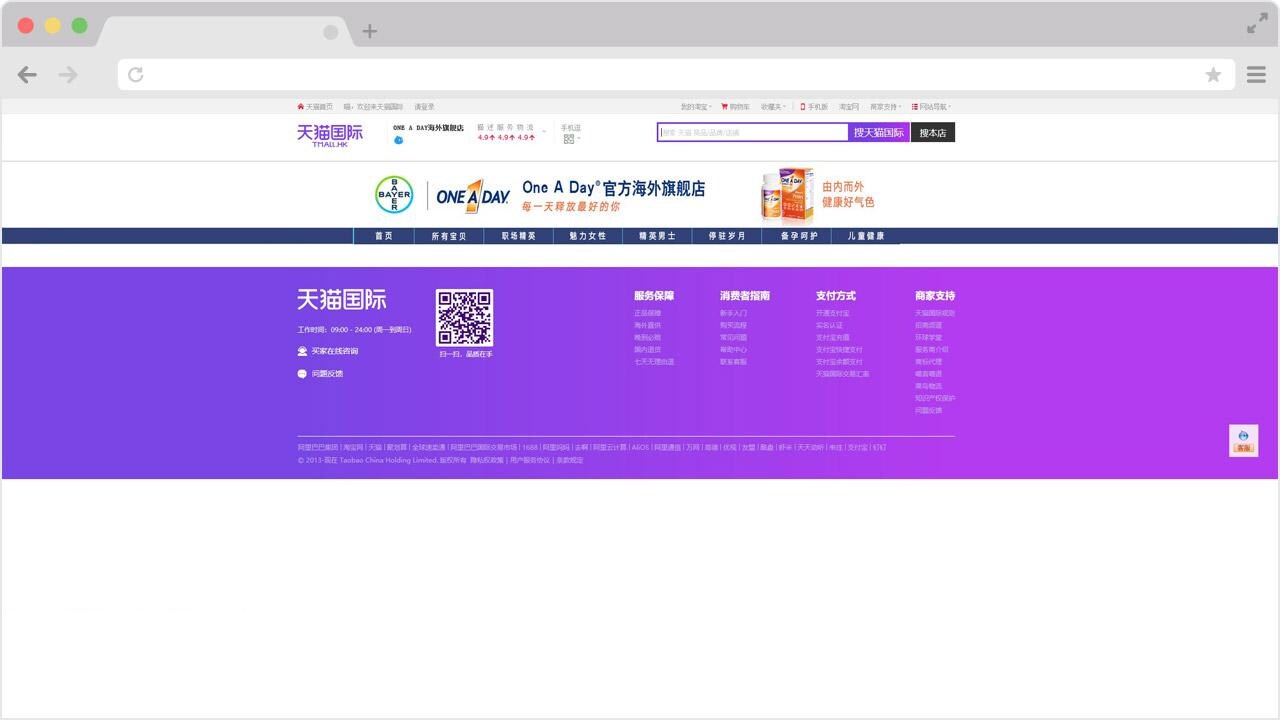Expand the 我的淘宝 dropdown
This screenshot has width=1280, height=720.
[696, 106]
